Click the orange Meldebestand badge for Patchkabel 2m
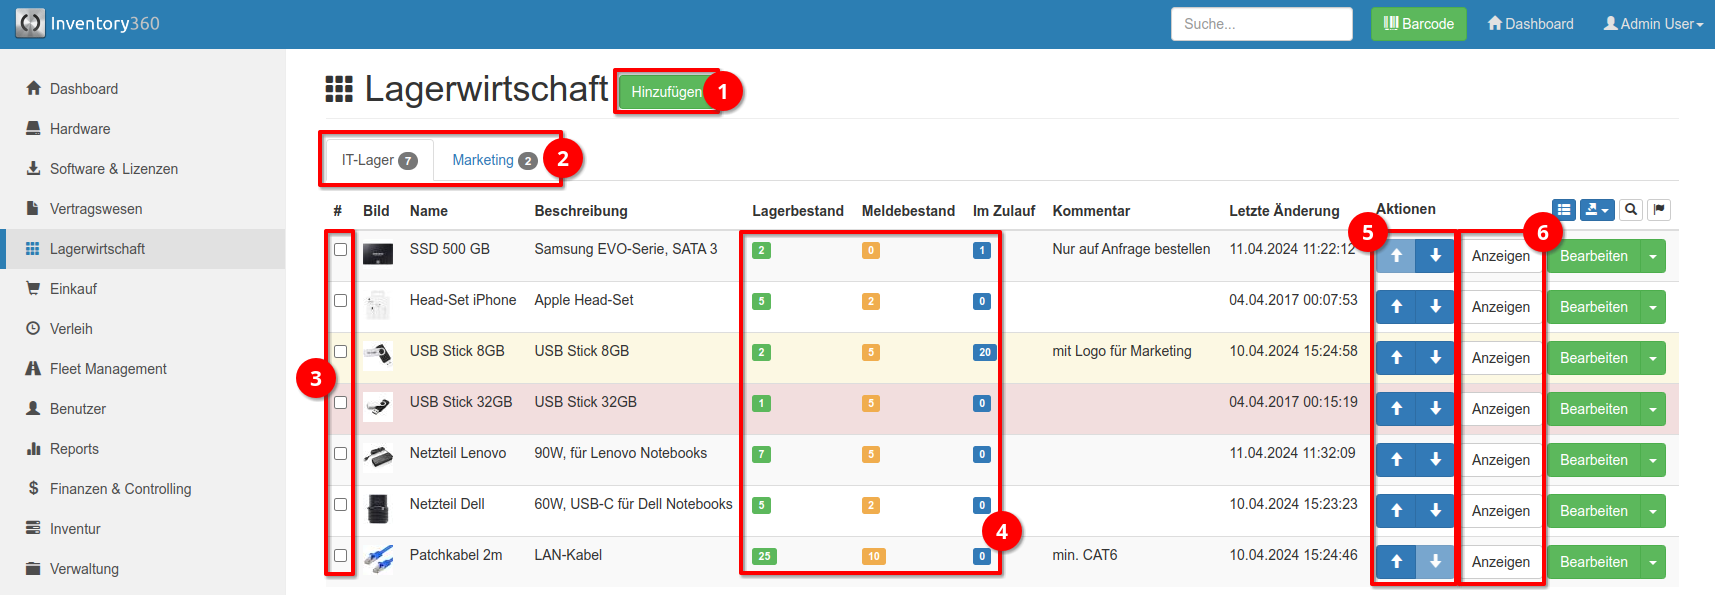 click(874, 556)
